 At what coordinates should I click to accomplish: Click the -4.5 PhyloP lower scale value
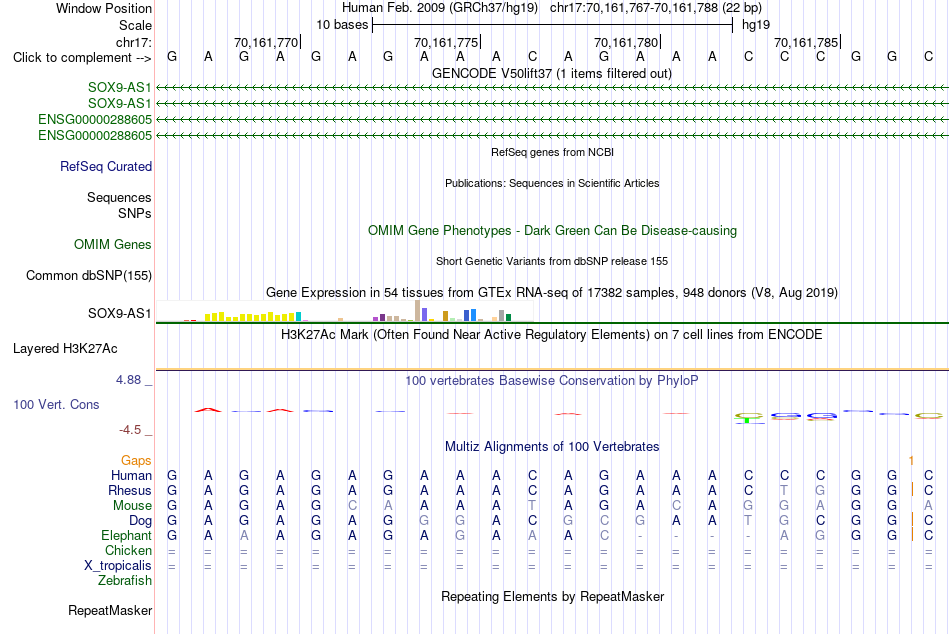(x=130, y=430)
